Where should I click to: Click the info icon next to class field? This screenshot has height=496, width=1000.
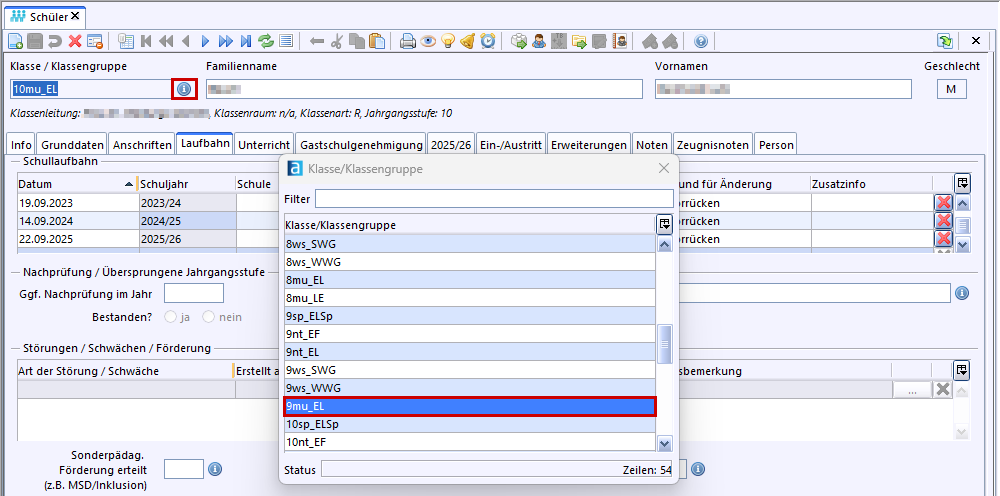(x=184, y=89)
